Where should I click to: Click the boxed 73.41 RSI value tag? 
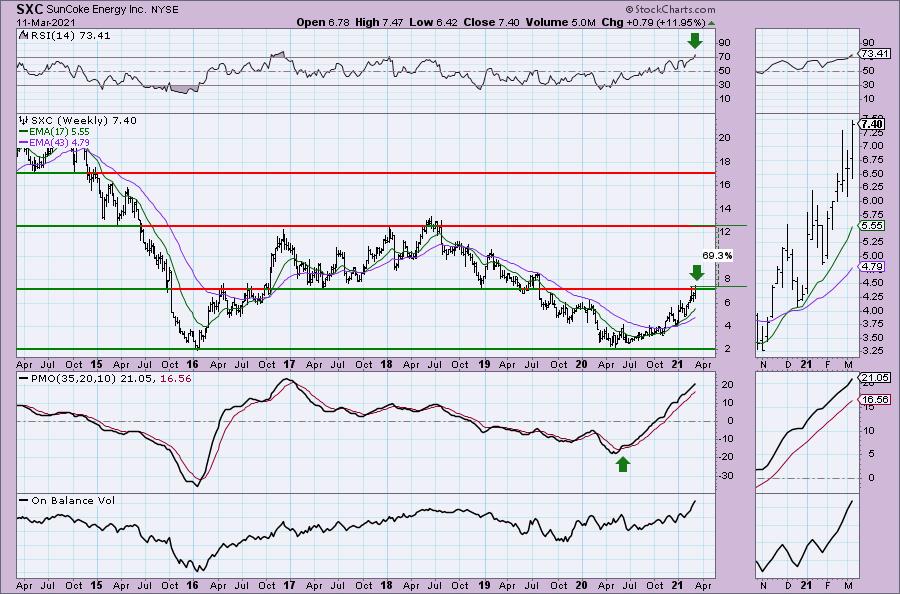tap(875, 54)
